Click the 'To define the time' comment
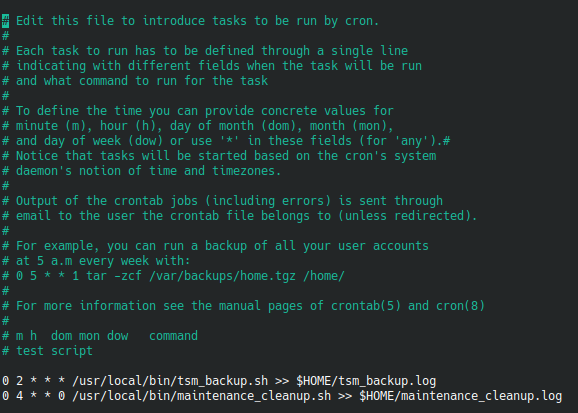 pos(198,111)
